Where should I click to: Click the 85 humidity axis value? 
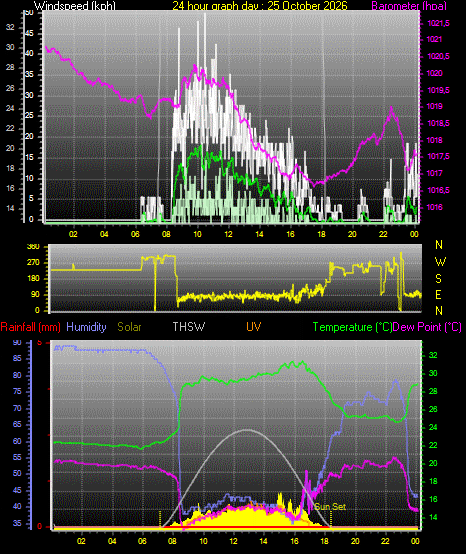click(x=17, y=359)
